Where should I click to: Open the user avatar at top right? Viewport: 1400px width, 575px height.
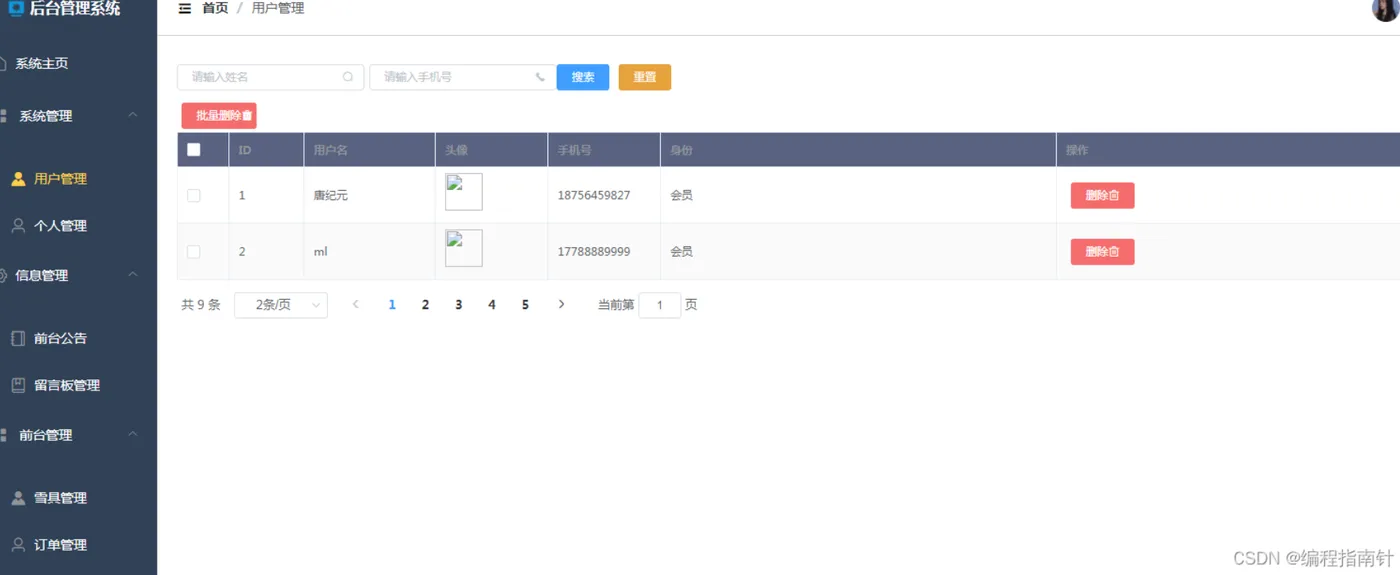point(1386,9)
